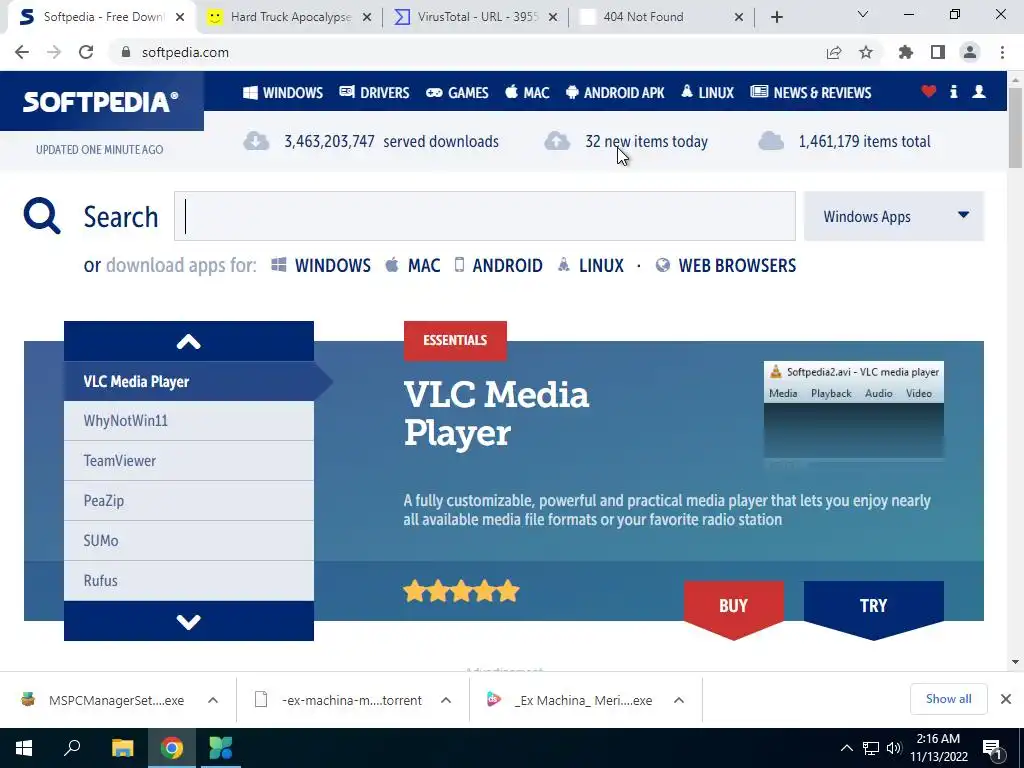Click the VLC media player screenshot thumbnail
This screenshot has width=1024, height=768.
pyautogui.click(x=854, y=410)
